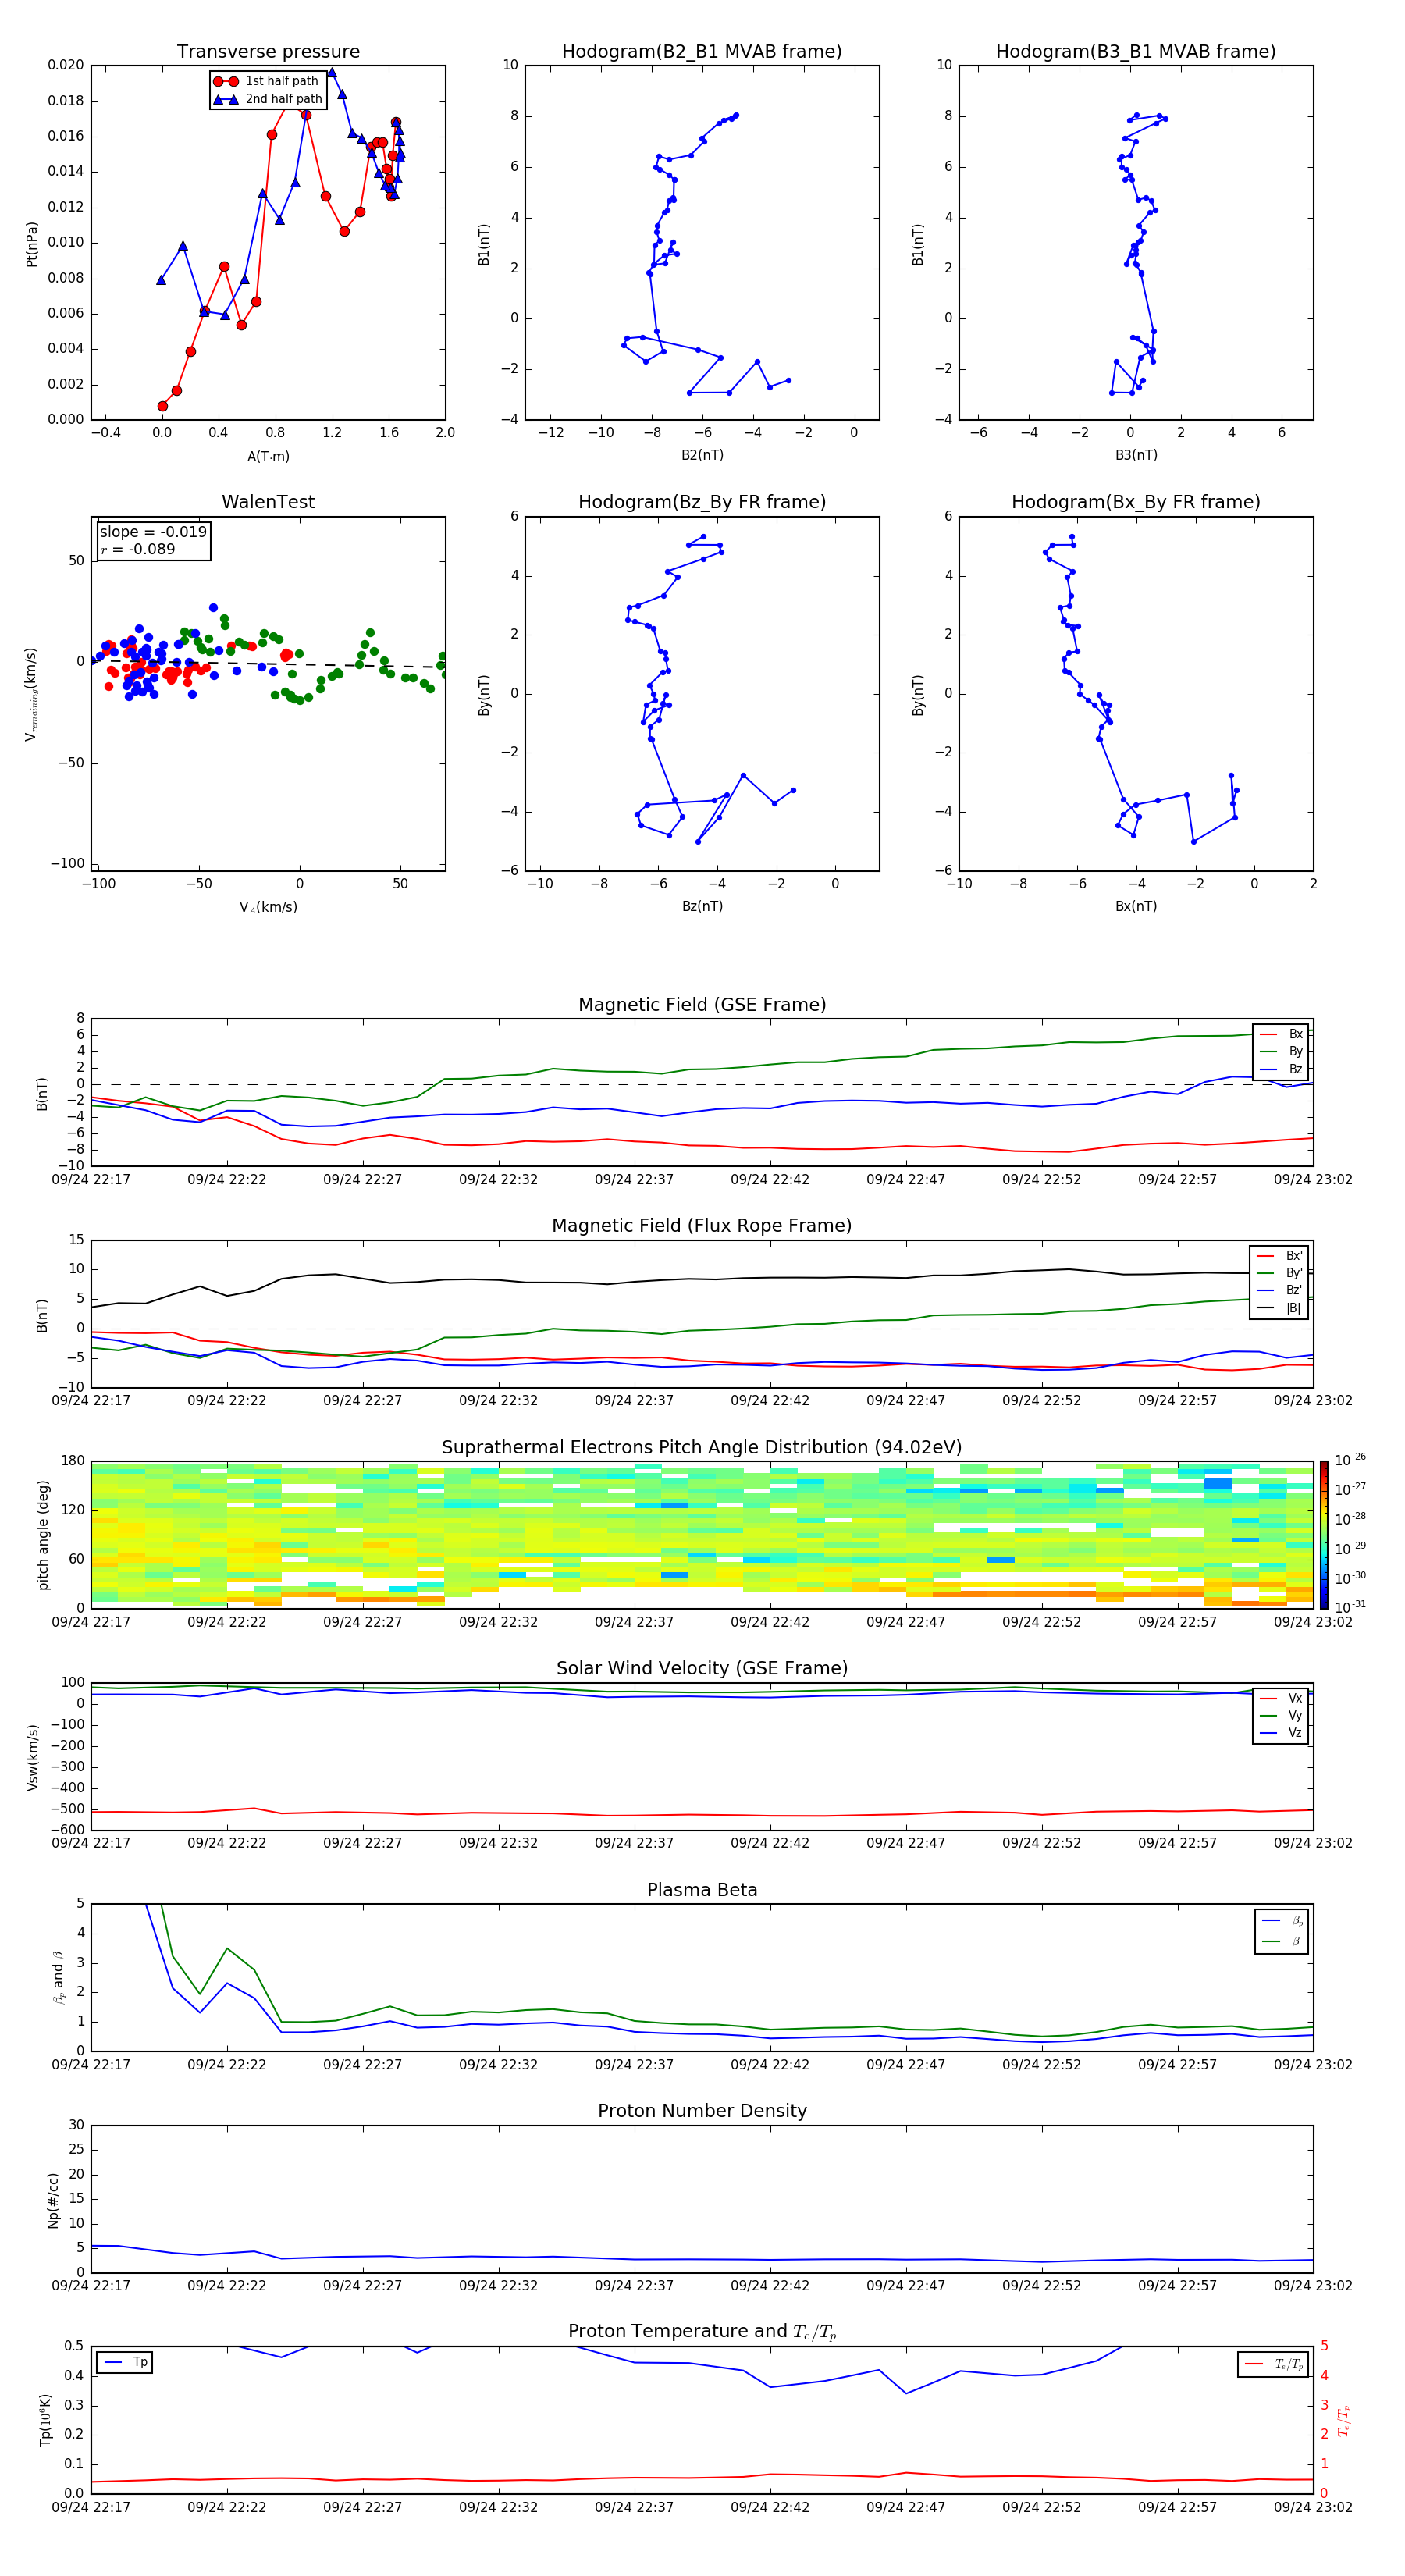Click the 'Magnetic Field (GSE Frame)' title

[702, 1005]
